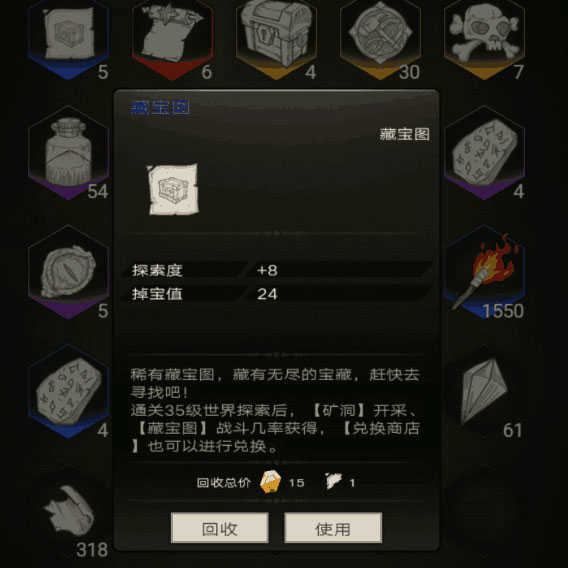
Task: Click the blue 藏宝图 item title
Action: [x=160, y=108]
